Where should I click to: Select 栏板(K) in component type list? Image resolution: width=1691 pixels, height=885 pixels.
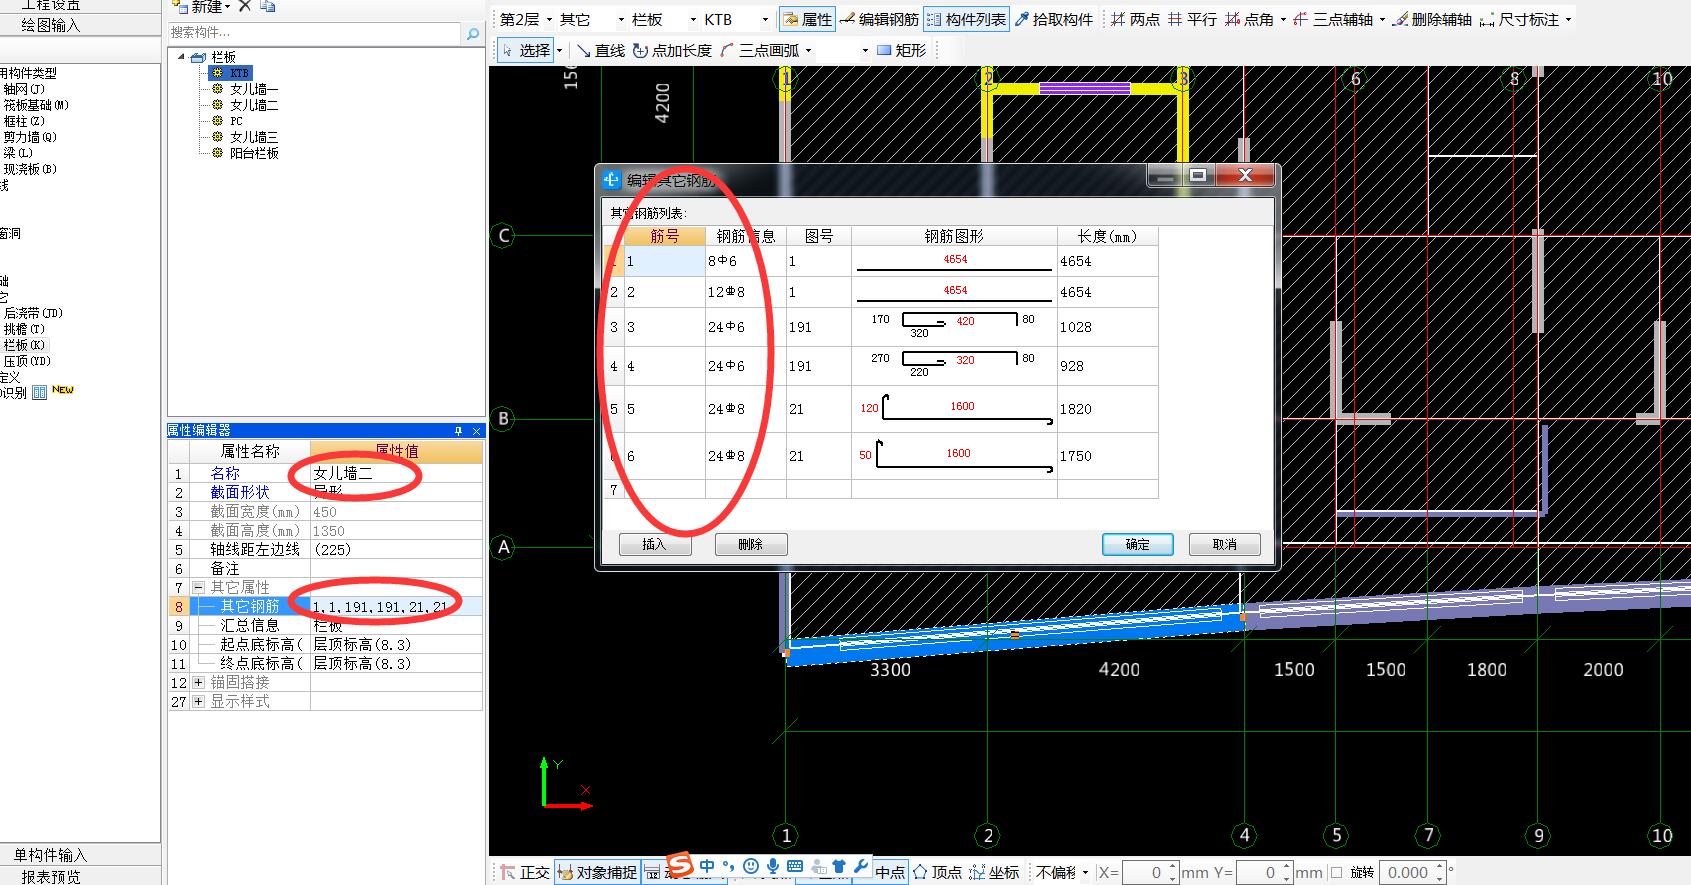pyautogui.click(x=24, y=345)
